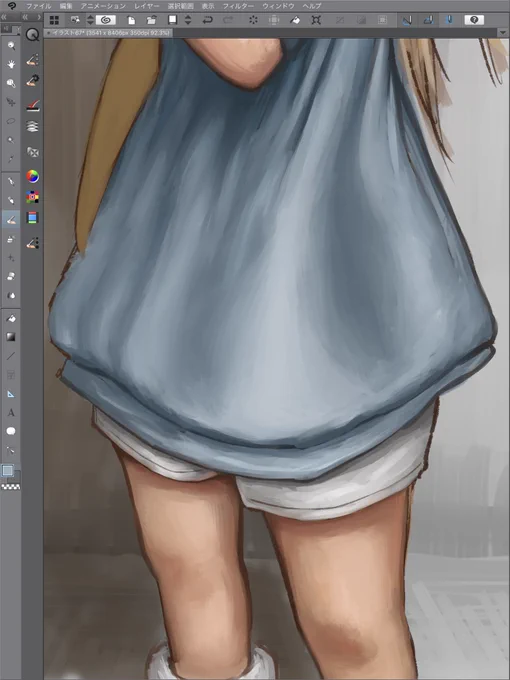Click the Save document icon

(x=172, y=20)
